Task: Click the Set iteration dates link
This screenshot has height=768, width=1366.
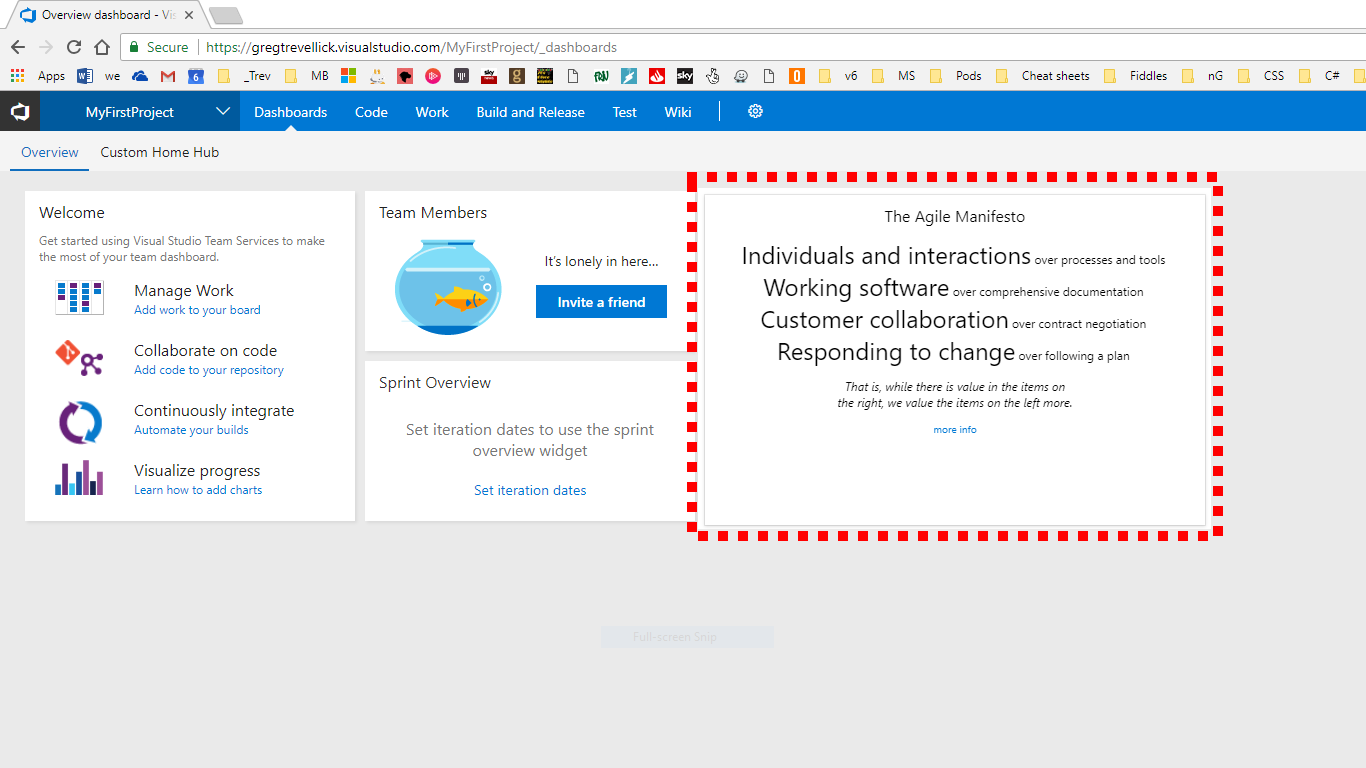Action: coord(530,490)
